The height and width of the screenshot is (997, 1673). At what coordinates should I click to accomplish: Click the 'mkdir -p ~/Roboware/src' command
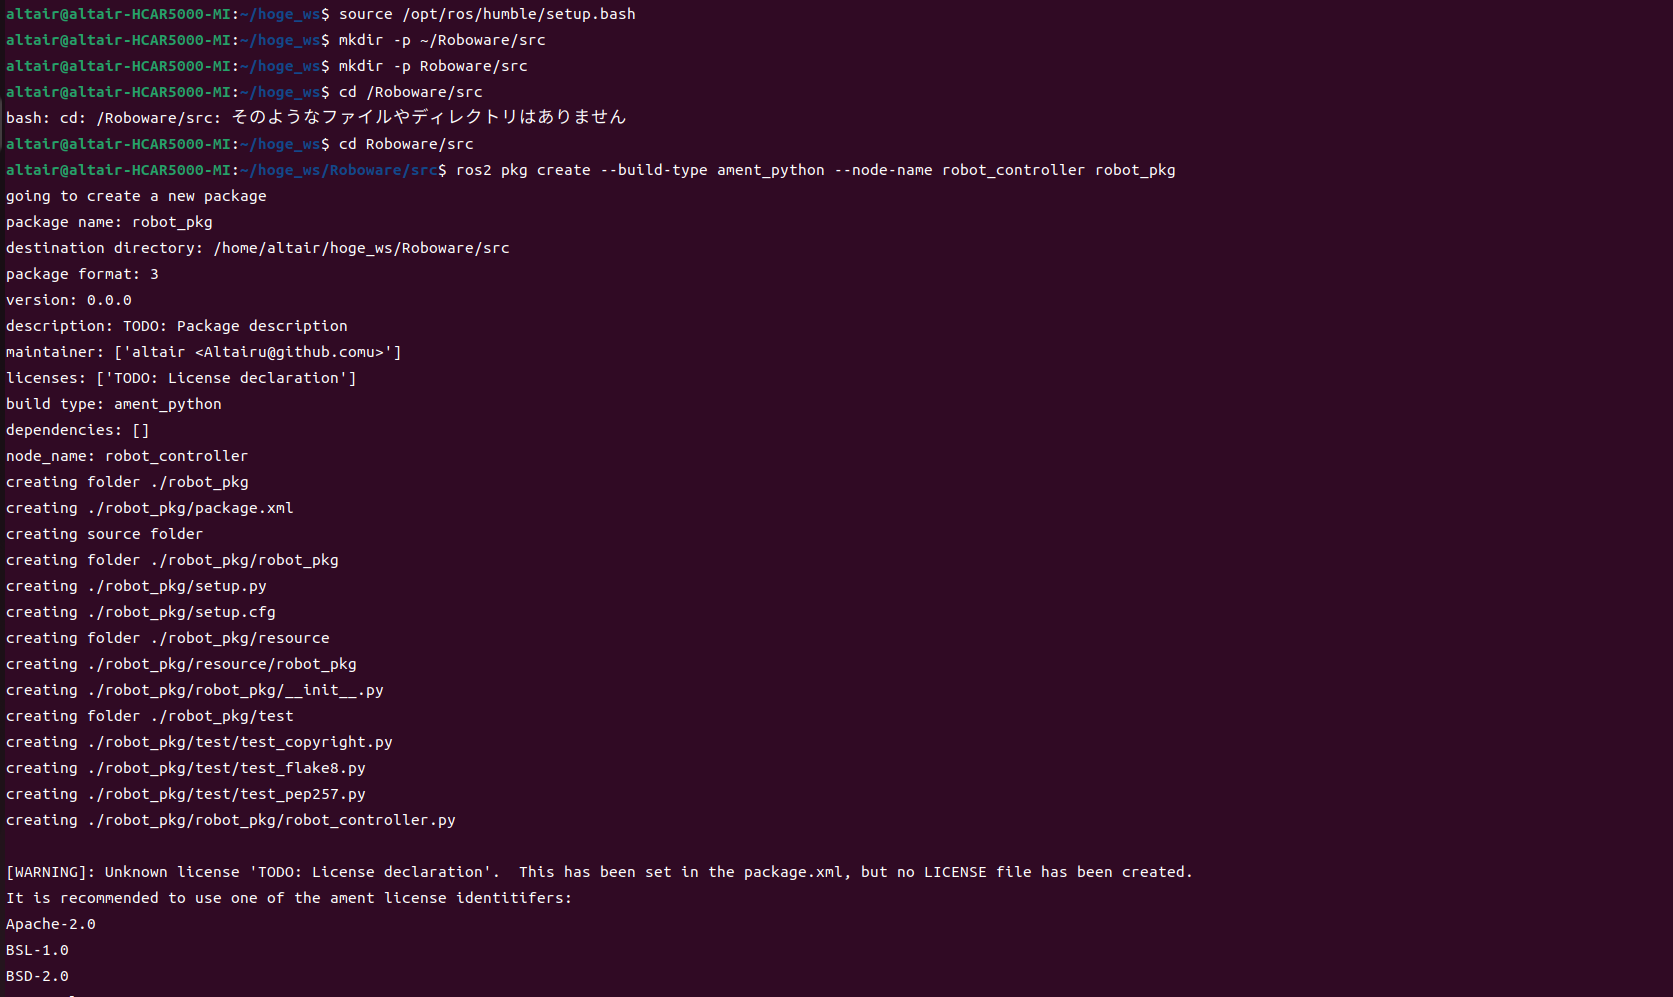pyautogui.click(x=441, y=40)
